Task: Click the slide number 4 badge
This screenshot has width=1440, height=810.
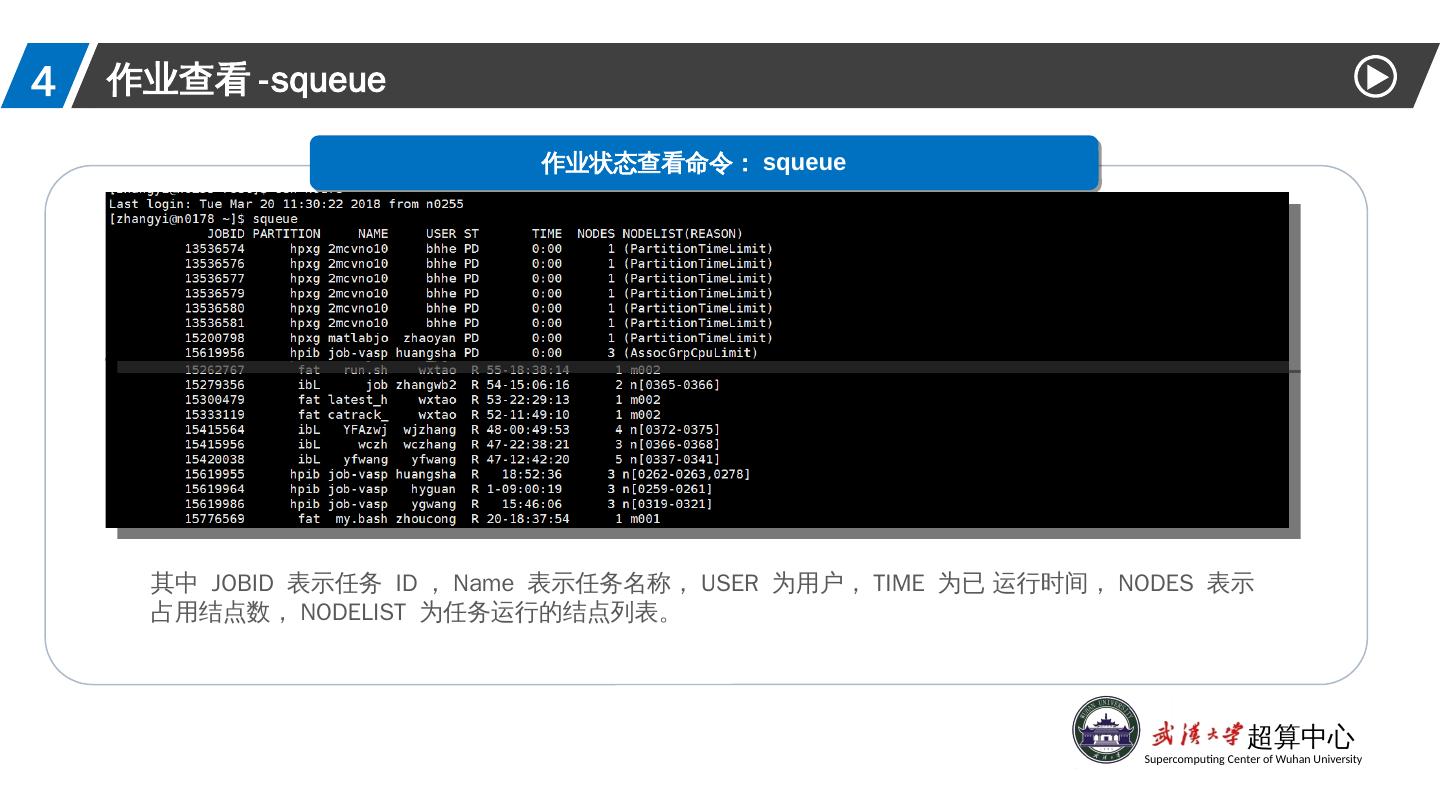Action: [42, 80]
